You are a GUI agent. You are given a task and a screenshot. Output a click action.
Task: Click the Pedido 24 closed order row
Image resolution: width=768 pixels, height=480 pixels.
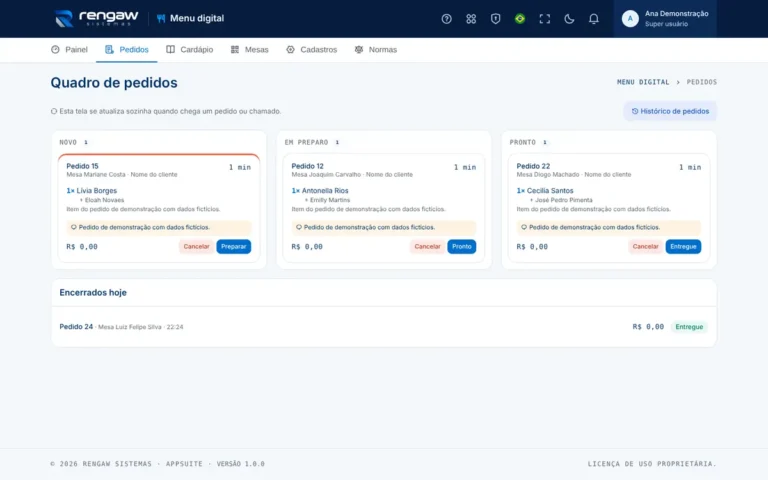click(384, 327)
